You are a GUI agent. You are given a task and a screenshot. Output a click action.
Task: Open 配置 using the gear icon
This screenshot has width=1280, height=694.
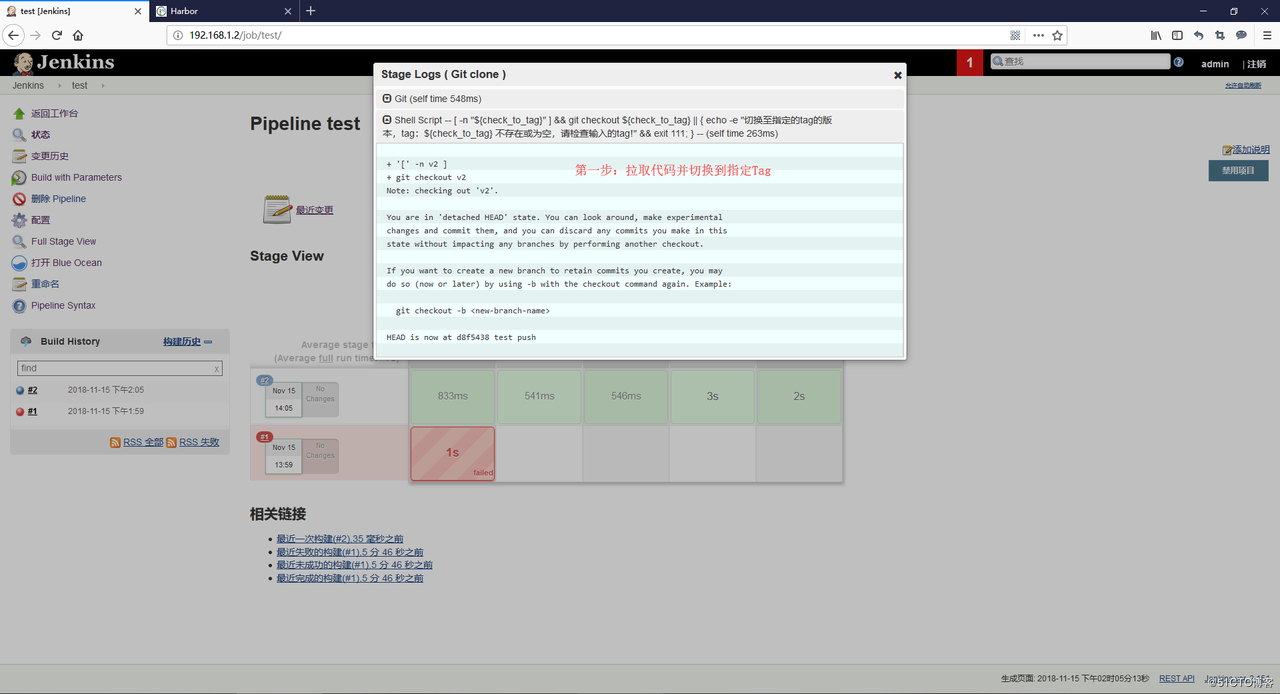pyautogui.click(x=19, y=220)
